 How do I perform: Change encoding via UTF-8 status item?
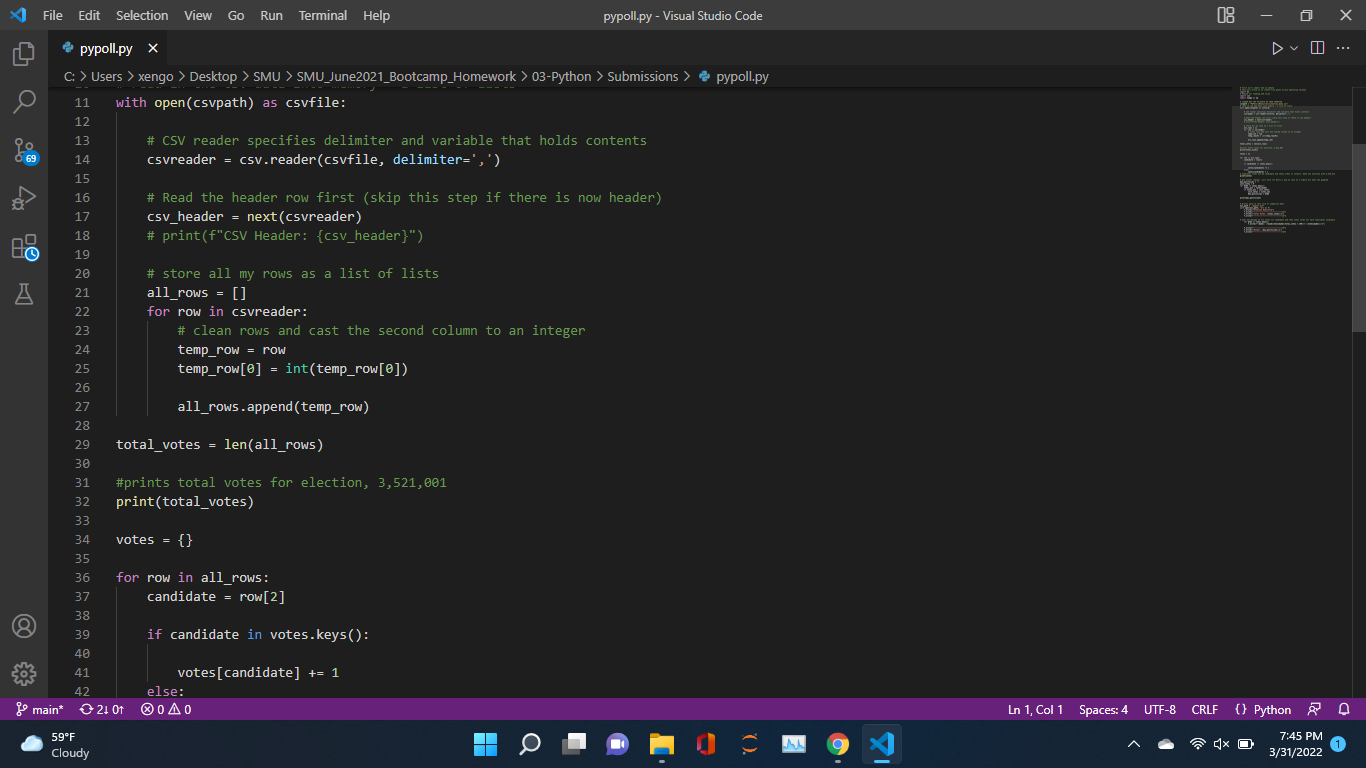[x=1160, y=709]
